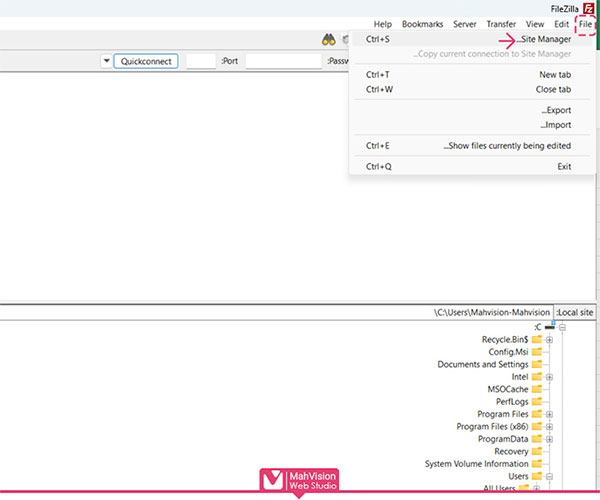This screenshot has width=600, height=500.
Task: Select Documents and Settings in tree
Action: click(x=483, y=365)
